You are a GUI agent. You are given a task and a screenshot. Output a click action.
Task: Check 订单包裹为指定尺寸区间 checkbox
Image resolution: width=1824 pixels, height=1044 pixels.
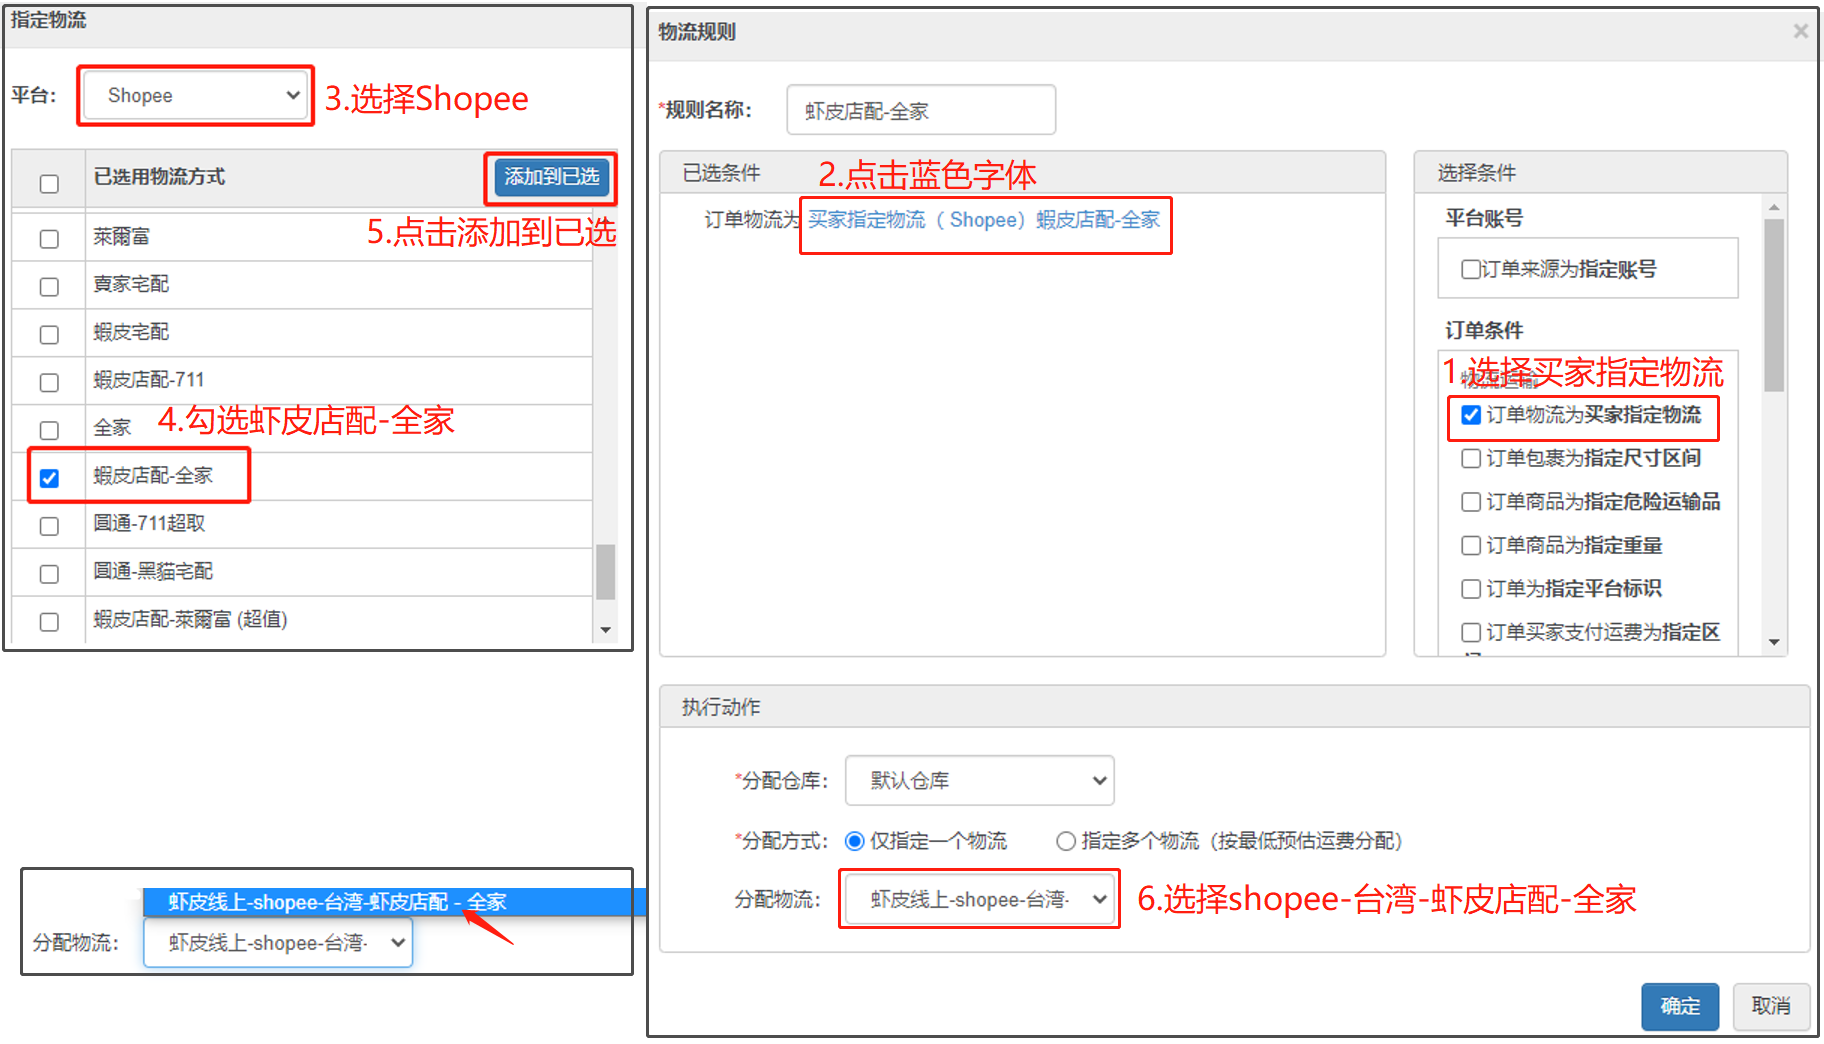[x=1471, y=459]
